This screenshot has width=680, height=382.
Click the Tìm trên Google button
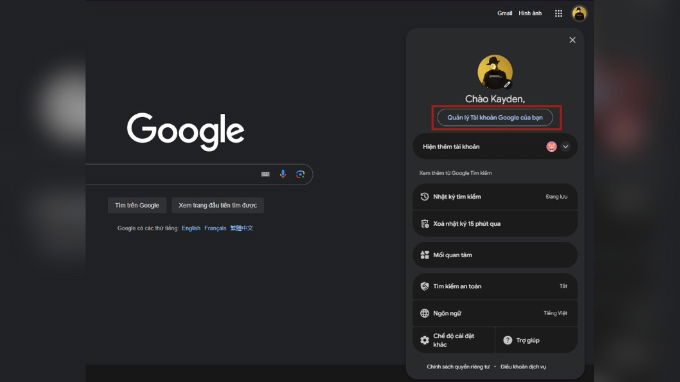(137, 205)
